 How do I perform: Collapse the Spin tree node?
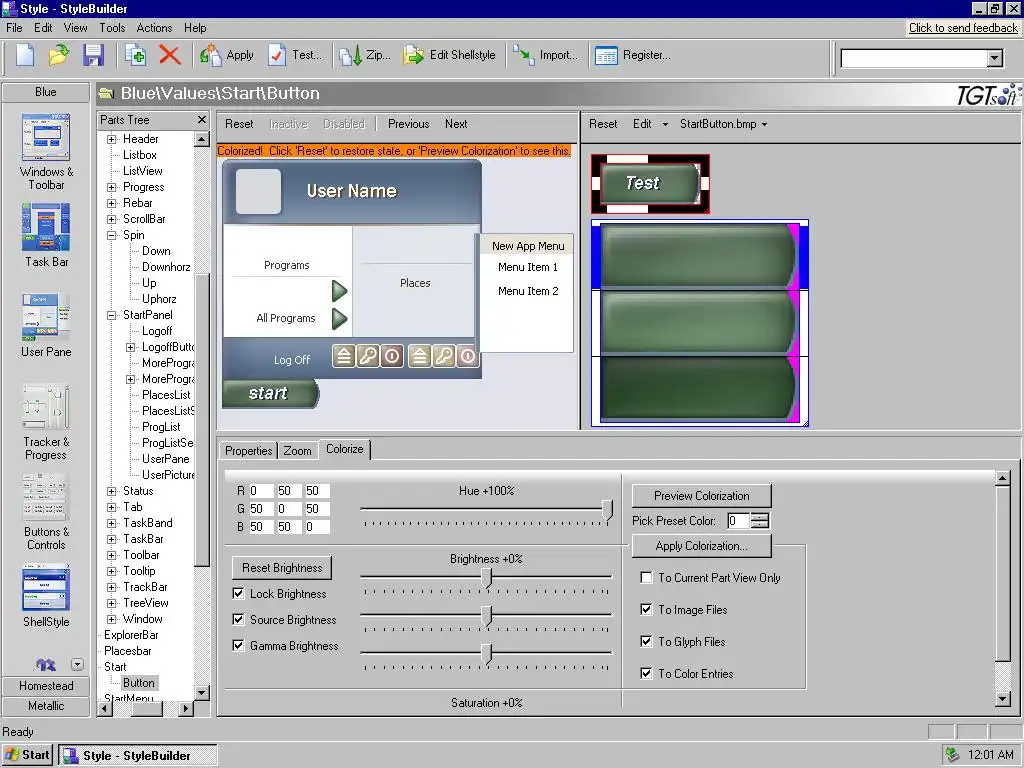pyautogui.click(x=112, y=235)
